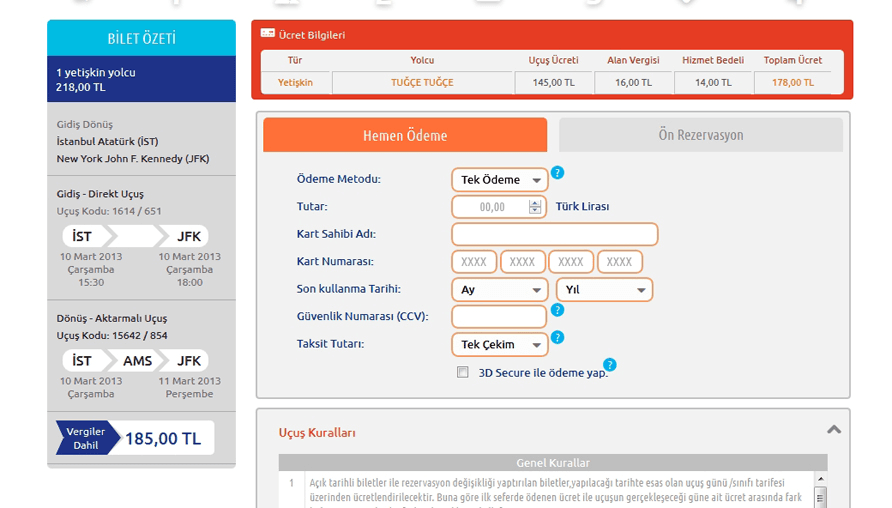The height and width of the screenshot is (508, 892).
Task: Click the Güvenlik Numarası (CCV) input field
Action: (499, 317)
